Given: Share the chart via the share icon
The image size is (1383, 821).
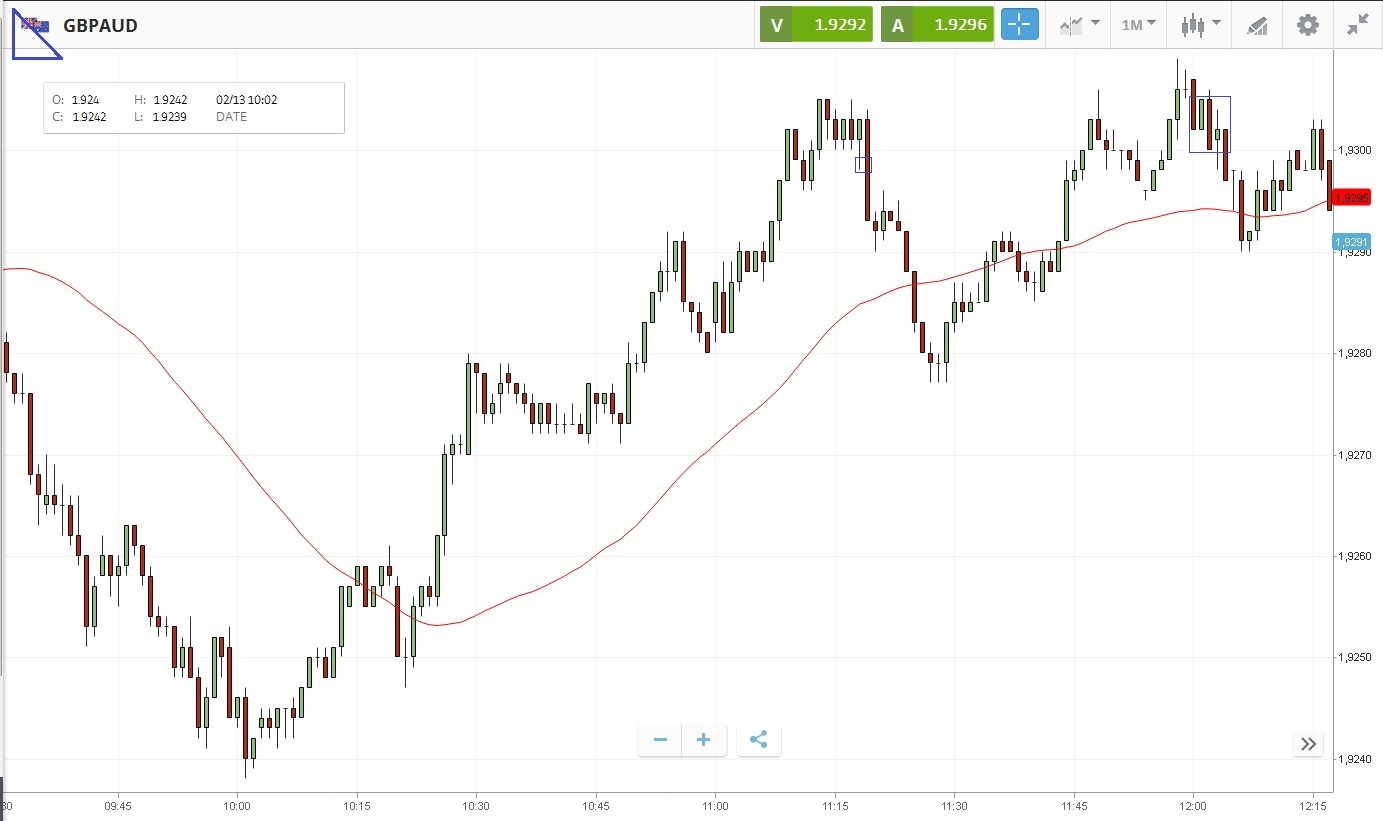Looking at the screenshot, I should click(758, 740).
